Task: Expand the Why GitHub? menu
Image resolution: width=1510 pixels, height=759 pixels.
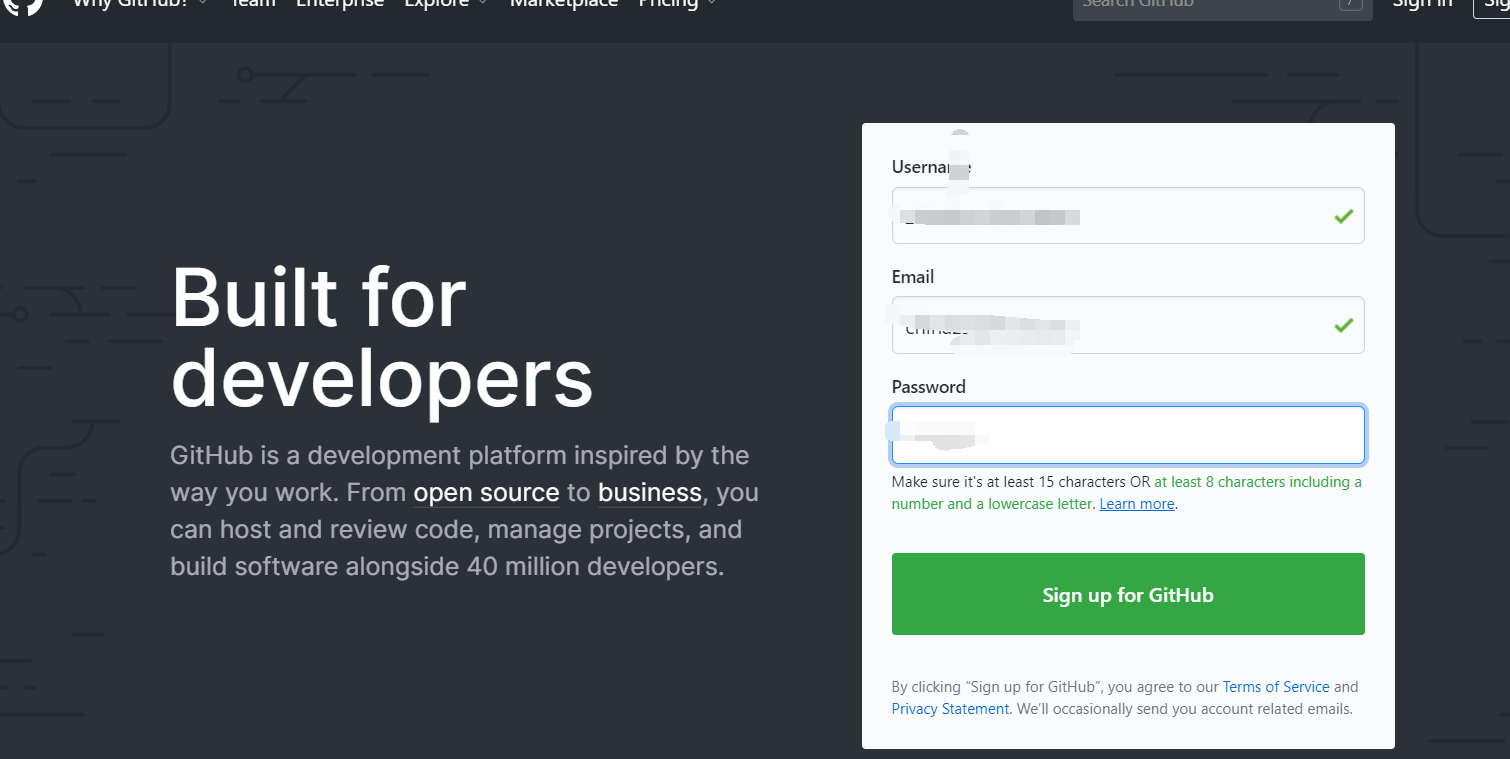Action: coord(140,3)
